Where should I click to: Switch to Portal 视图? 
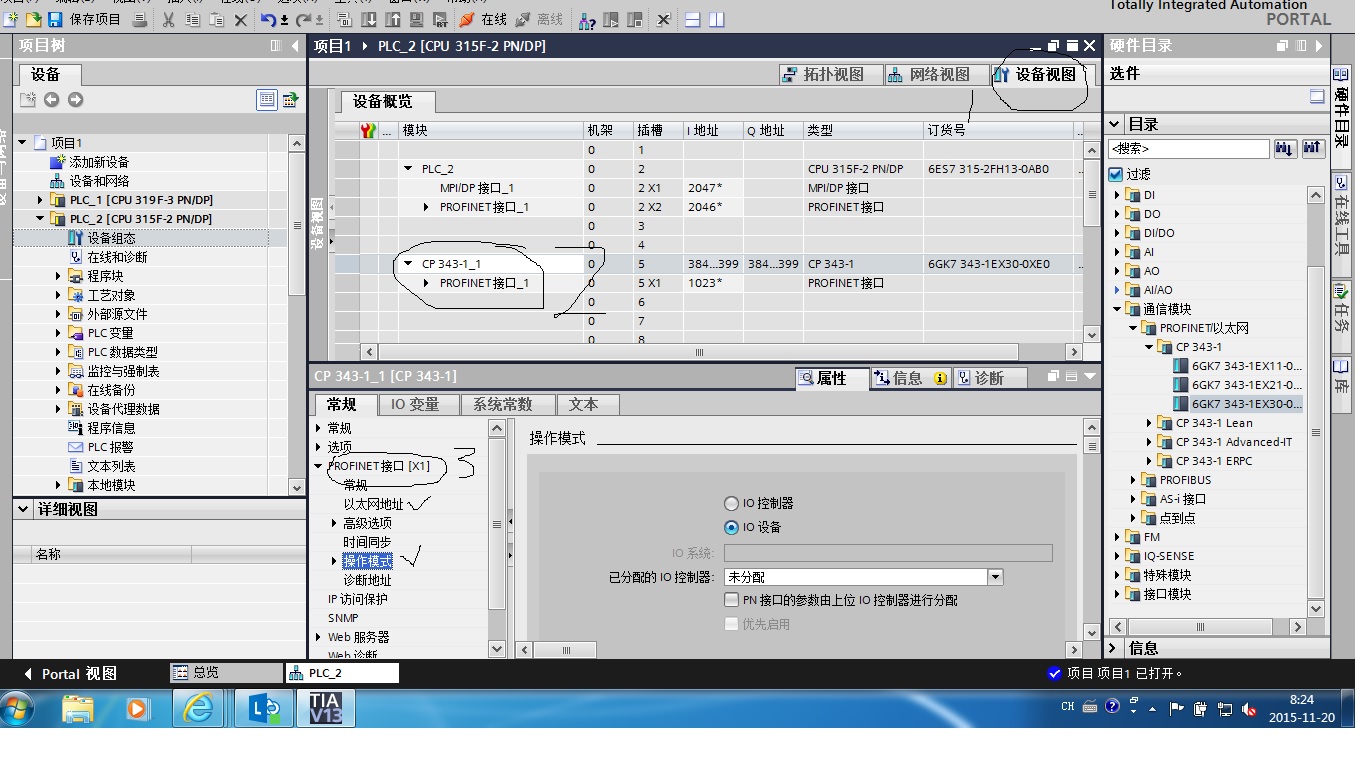[x=71, y=674]
